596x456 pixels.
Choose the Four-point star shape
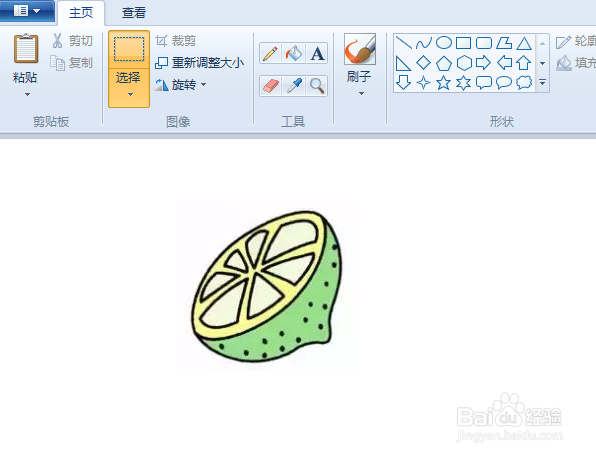(x=423, y=82)
